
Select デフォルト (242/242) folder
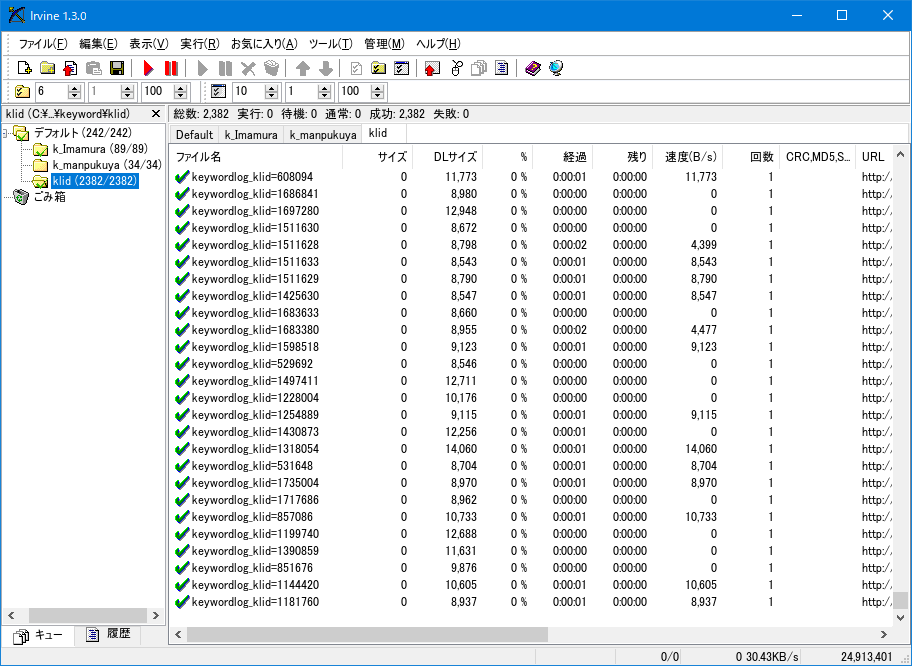click(x=83, y=133)
